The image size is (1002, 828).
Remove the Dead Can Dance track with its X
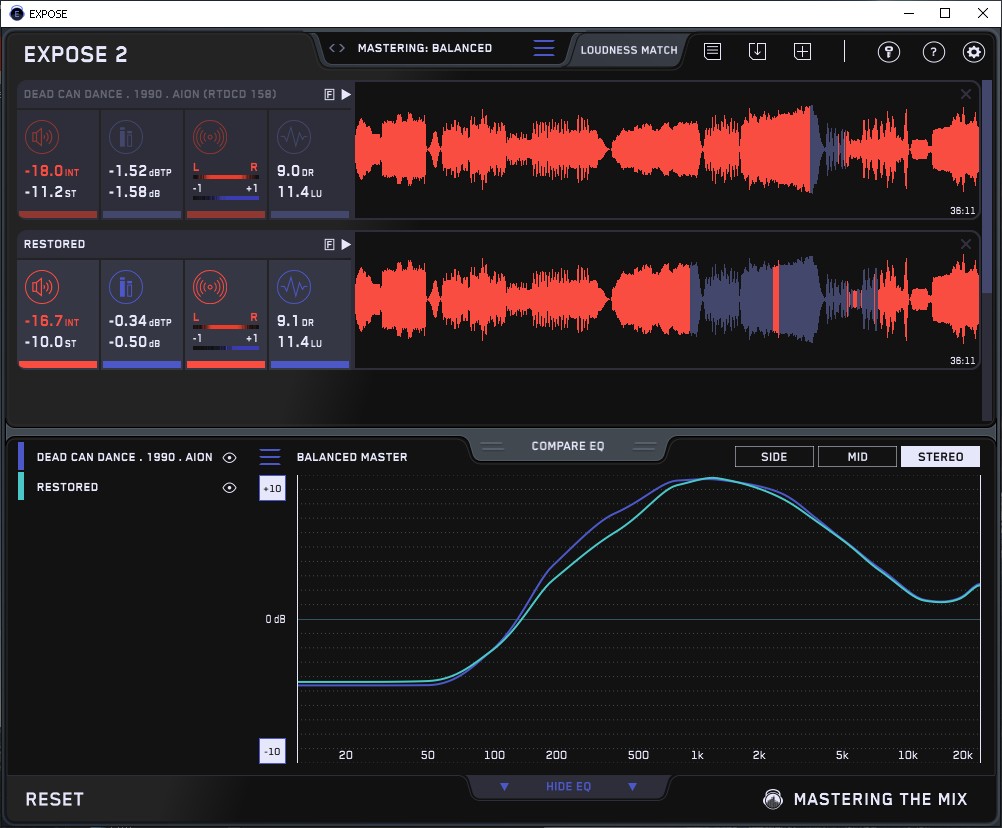tap(966, 94)
